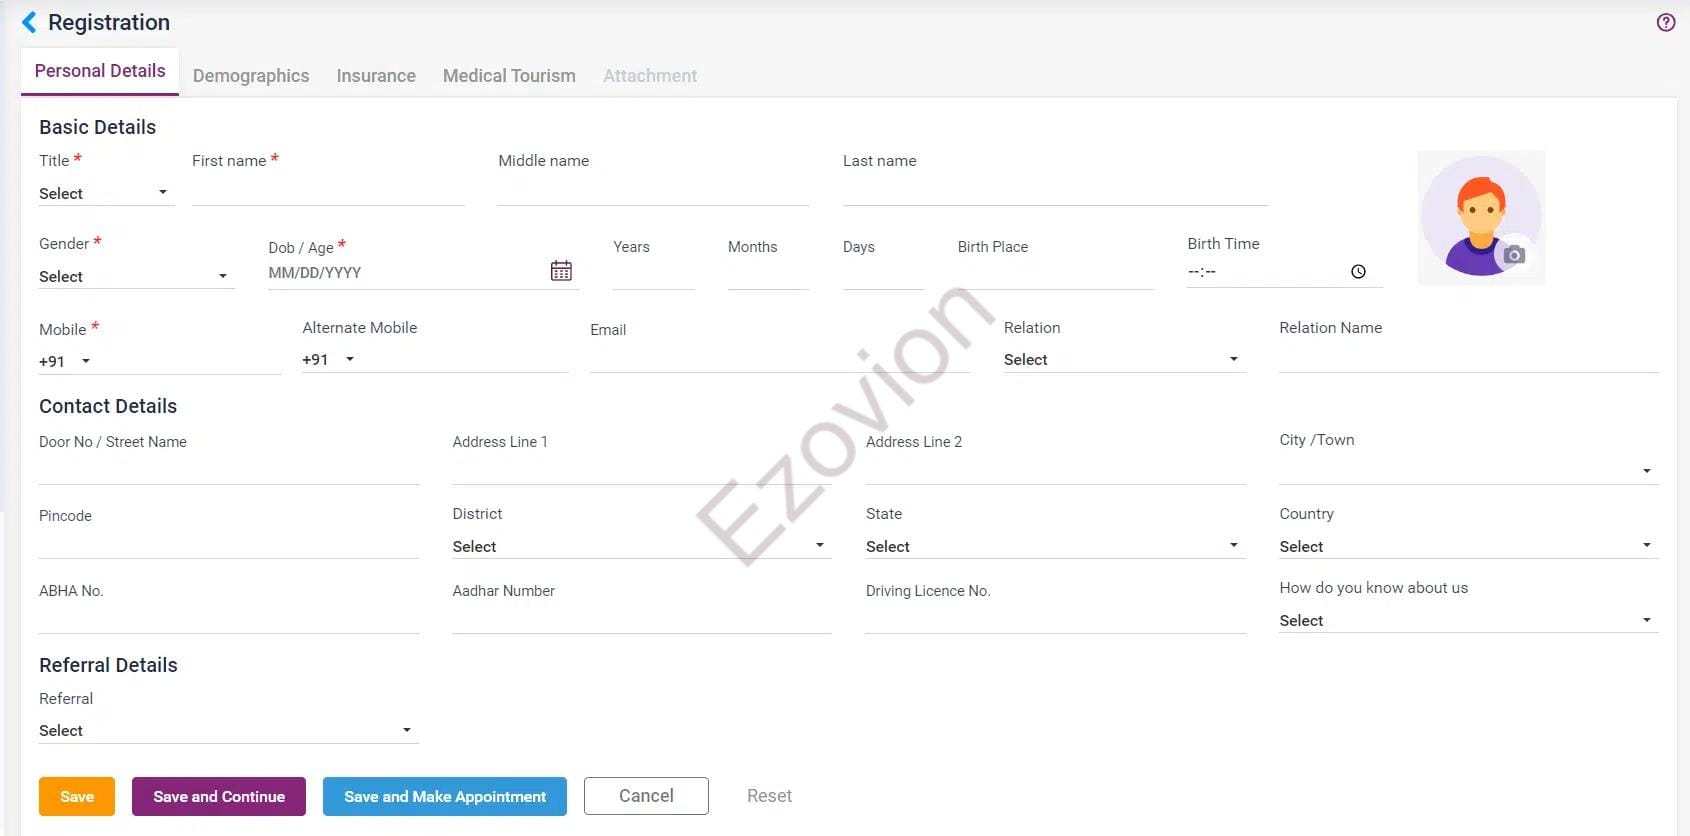Image resolution: width=1690 pixels, height=836 pixels.
Task: Open the Mobile country code +91 selector
Action: click(65, 361)
